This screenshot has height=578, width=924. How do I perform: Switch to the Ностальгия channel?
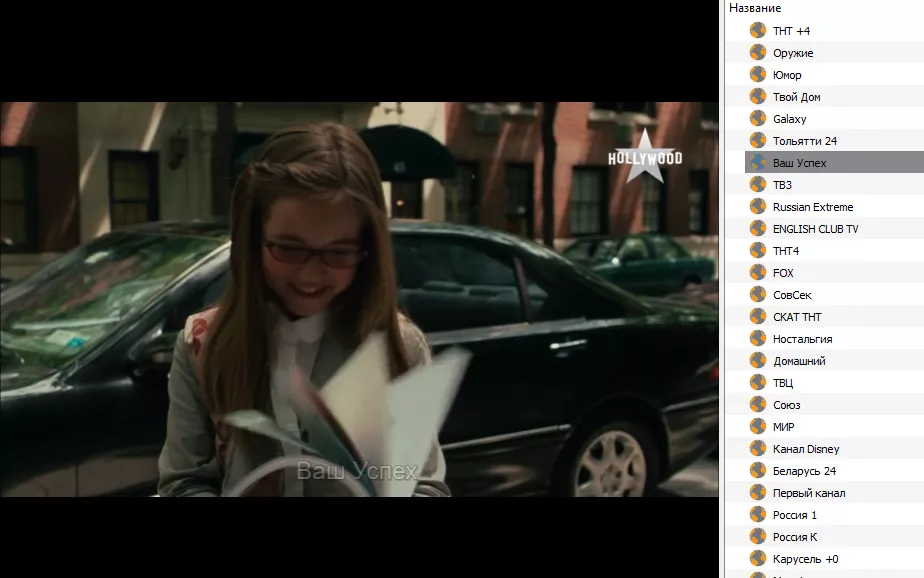click(x=803, y=339)
